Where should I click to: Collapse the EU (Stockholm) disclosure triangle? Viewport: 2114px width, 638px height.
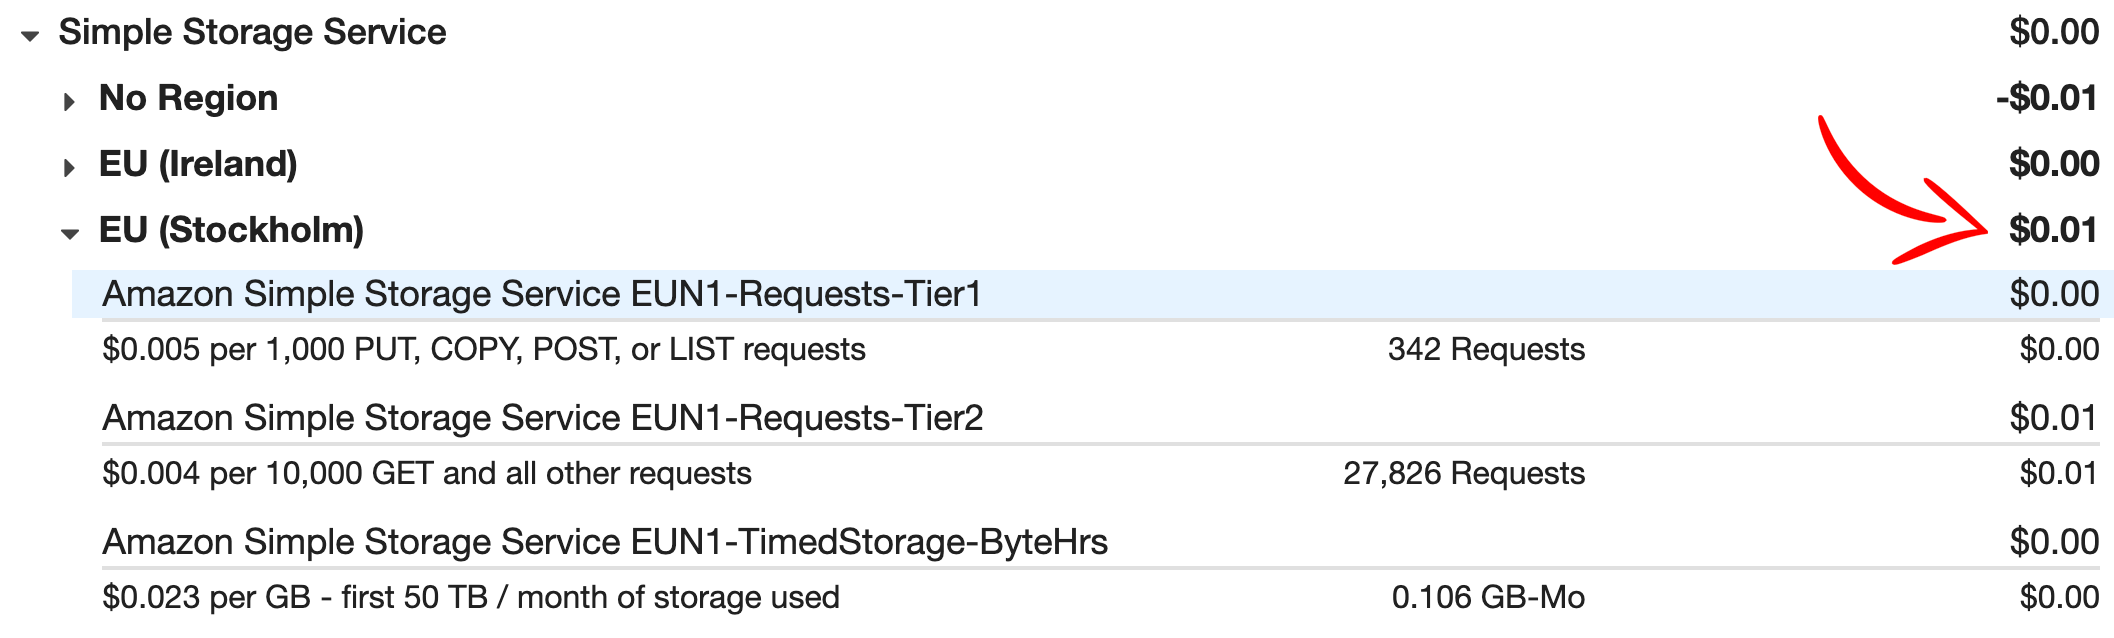[70, 234]
